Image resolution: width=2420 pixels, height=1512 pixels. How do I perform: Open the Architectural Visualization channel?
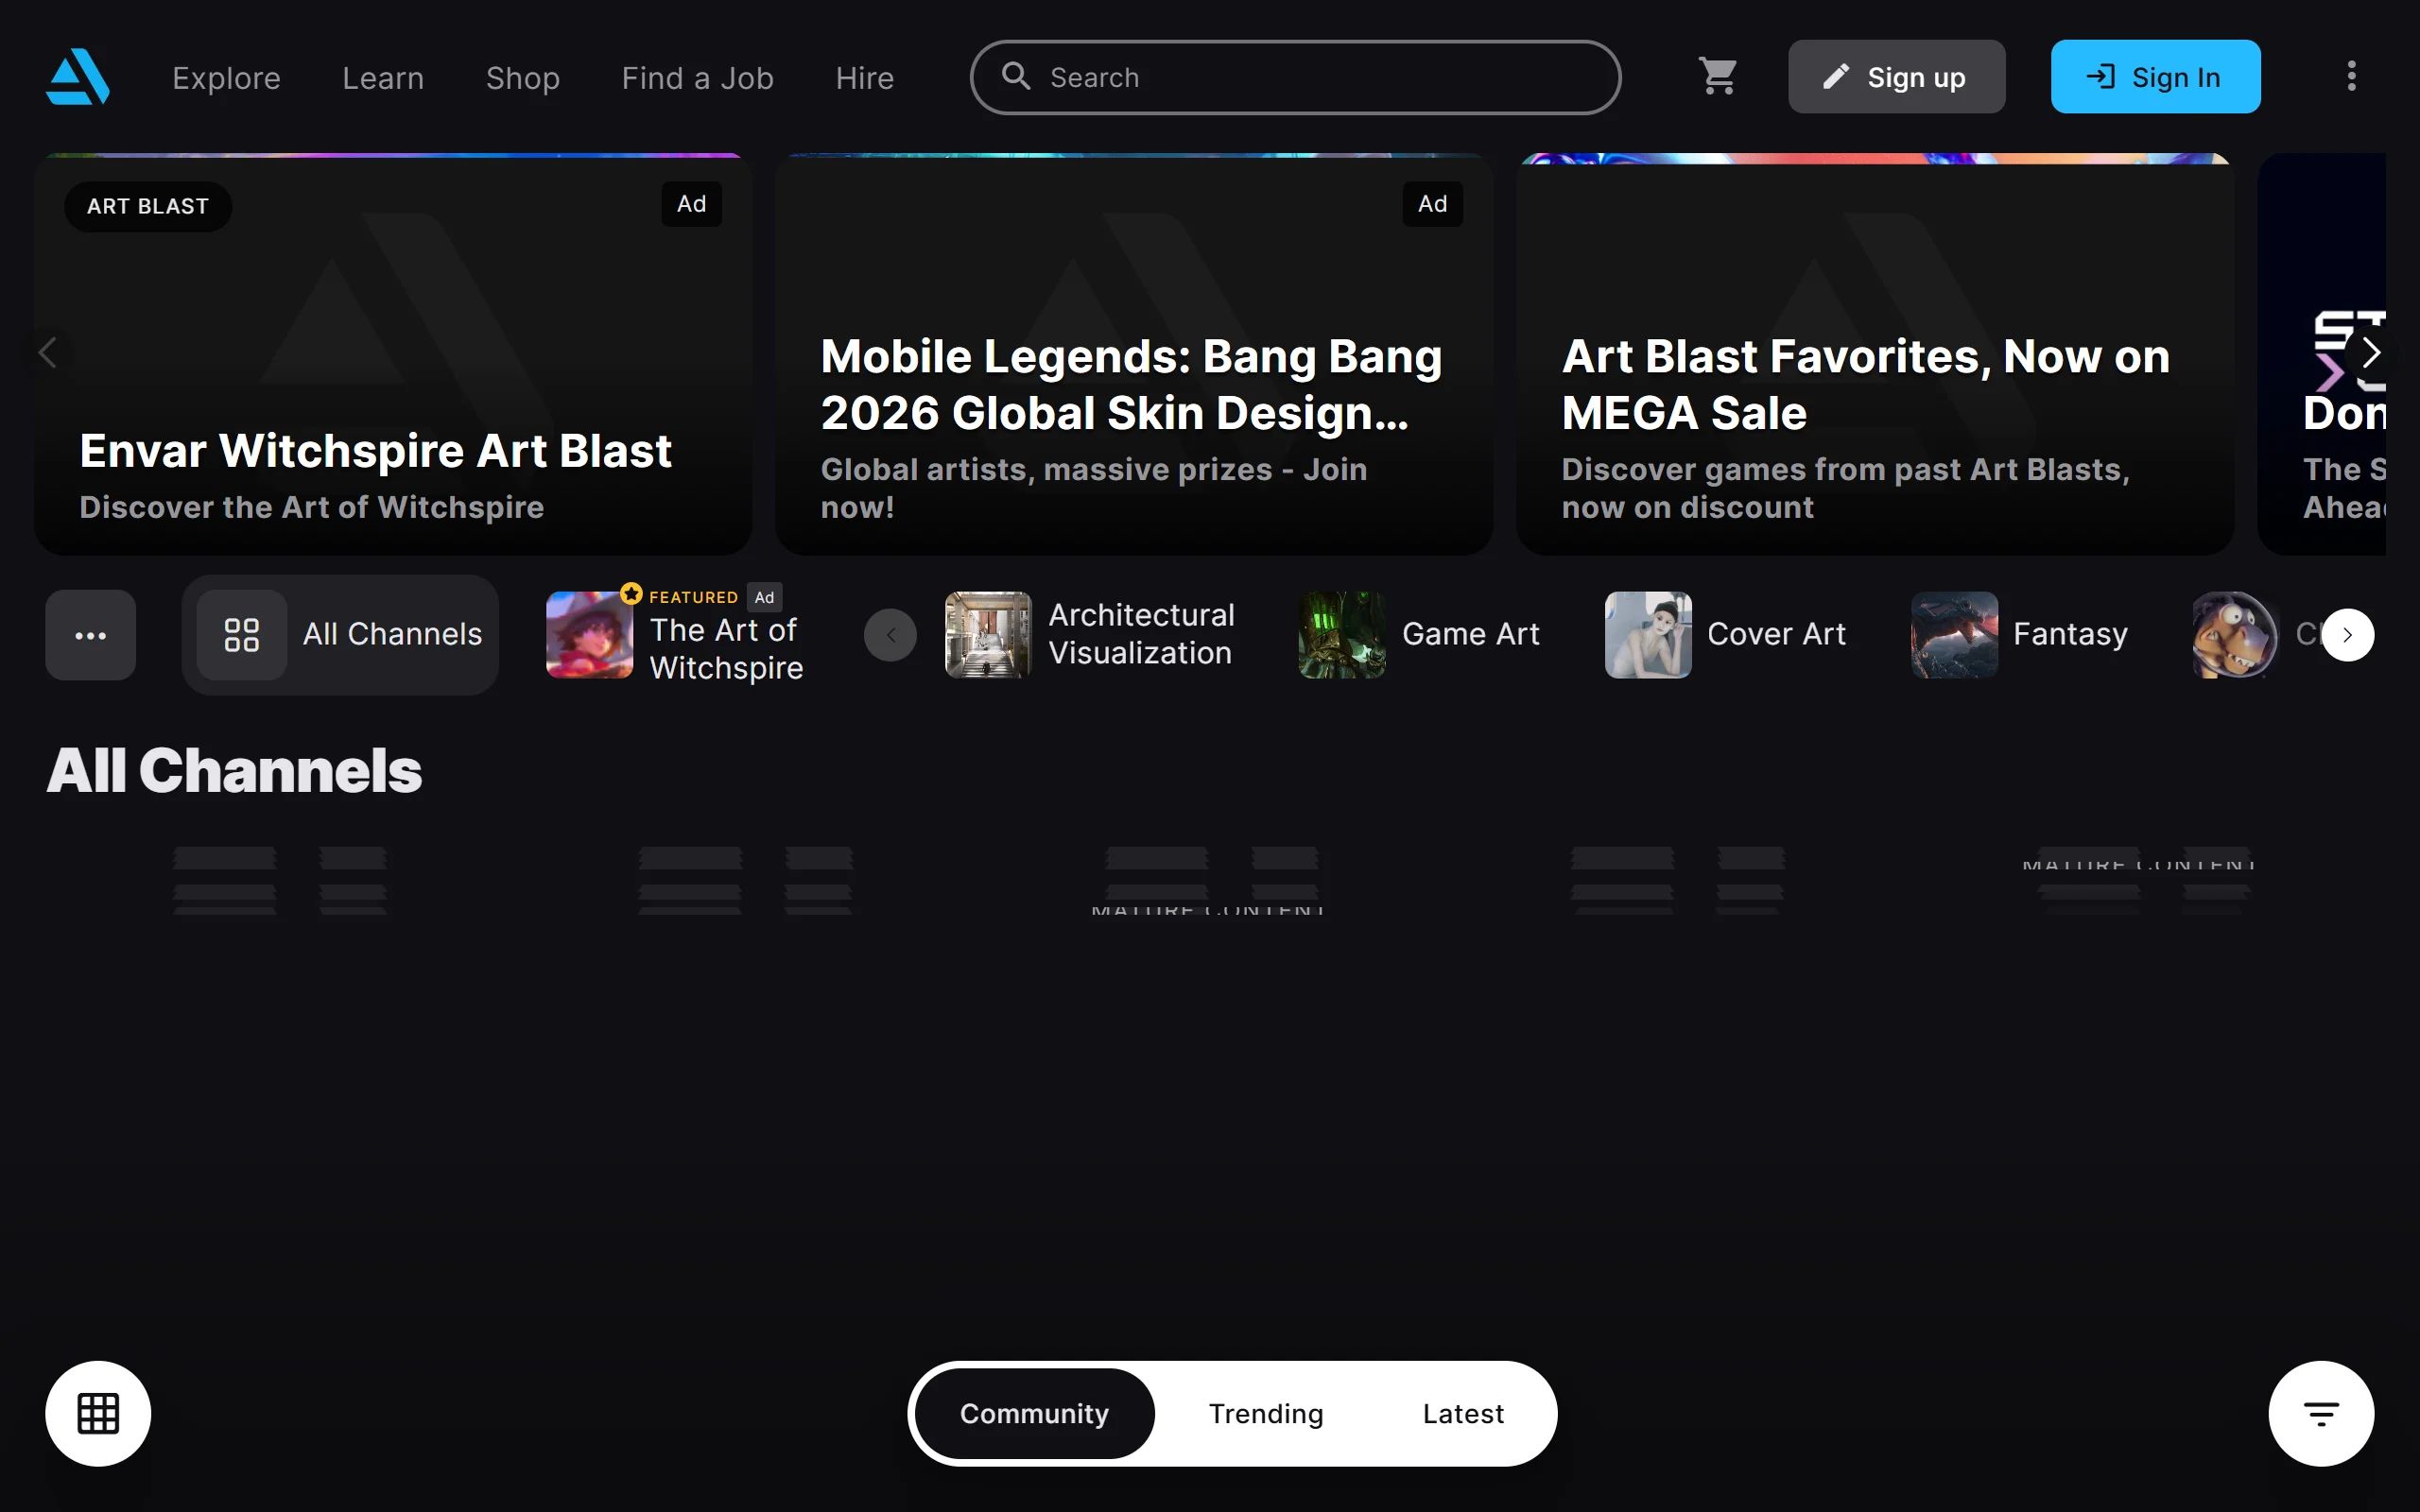tap(1090, 634)
